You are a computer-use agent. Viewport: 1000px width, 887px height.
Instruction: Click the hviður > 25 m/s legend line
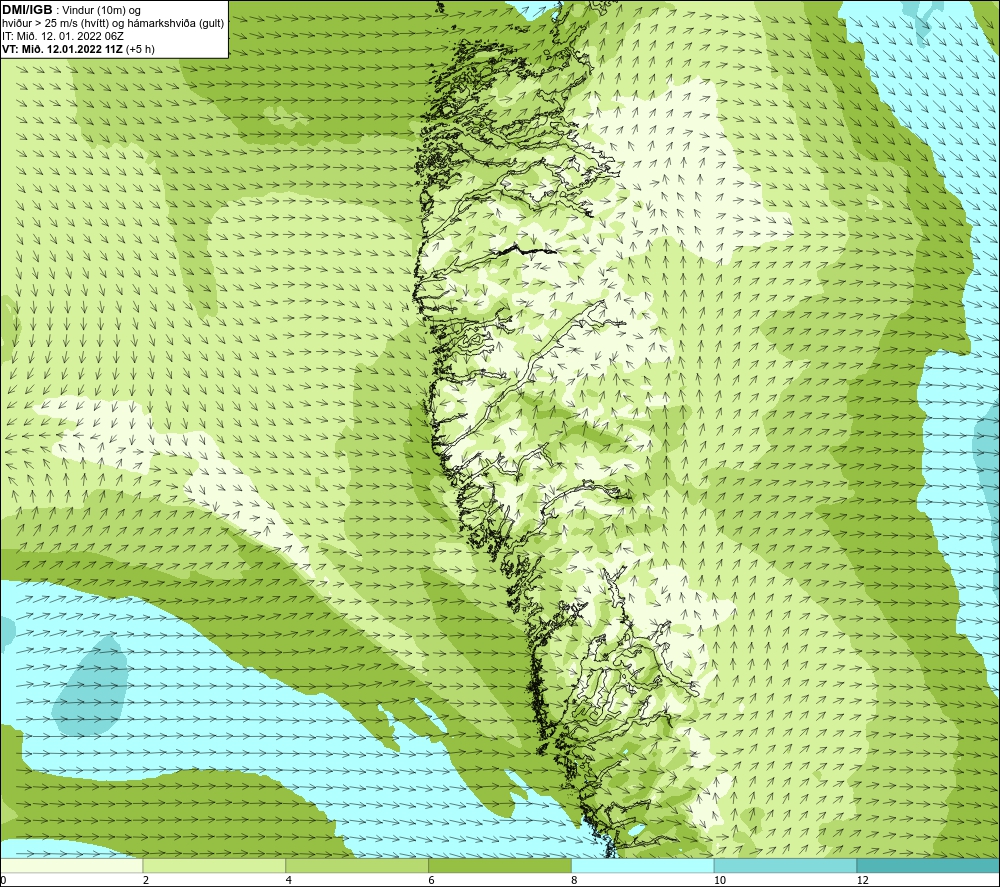113,23
